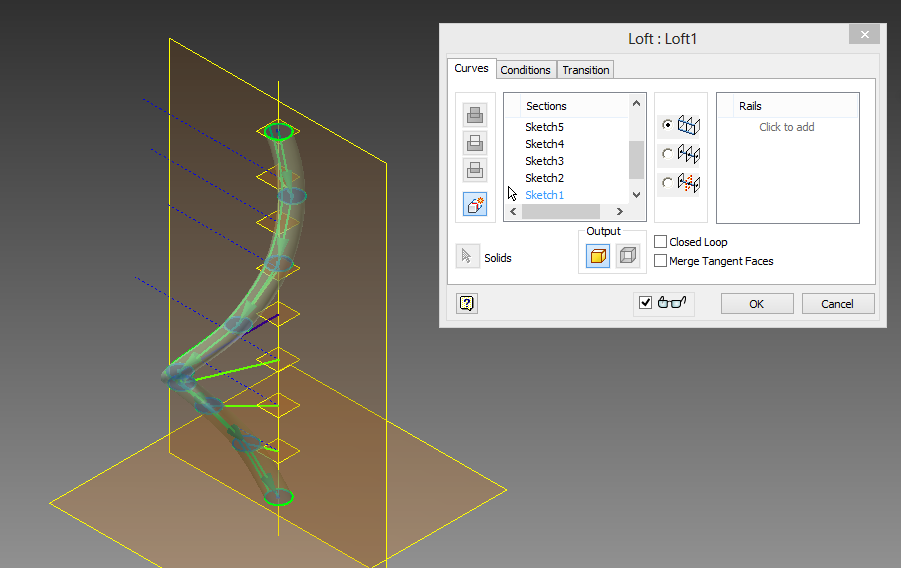The width and height of the screenshot is (901, 568).
Task: Click the bottom green sketch circle
Action: point(279,497)
